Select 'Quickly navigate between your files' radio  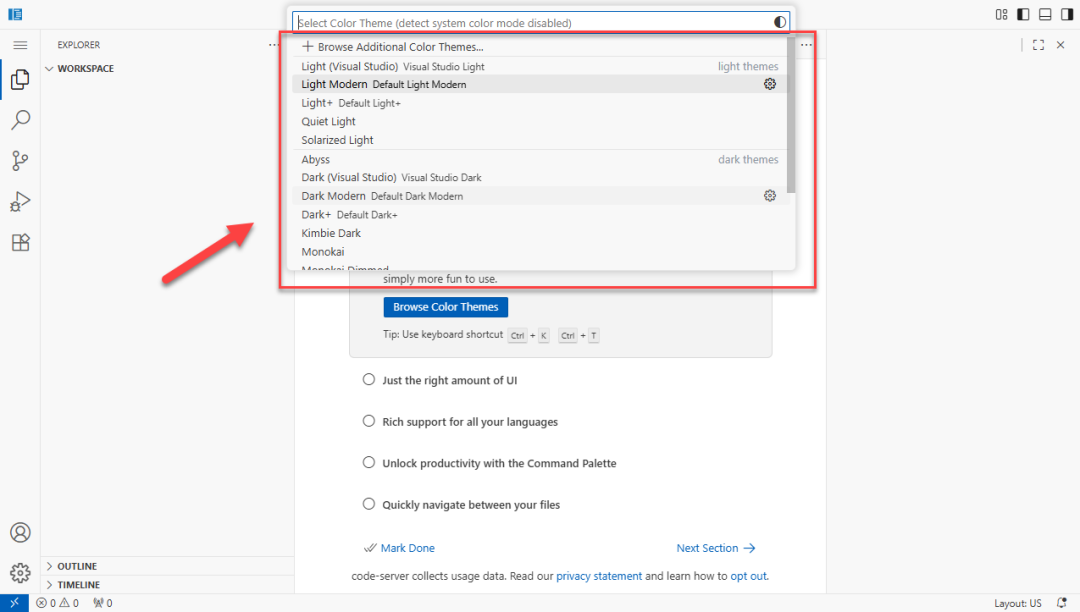click(369, 505)
